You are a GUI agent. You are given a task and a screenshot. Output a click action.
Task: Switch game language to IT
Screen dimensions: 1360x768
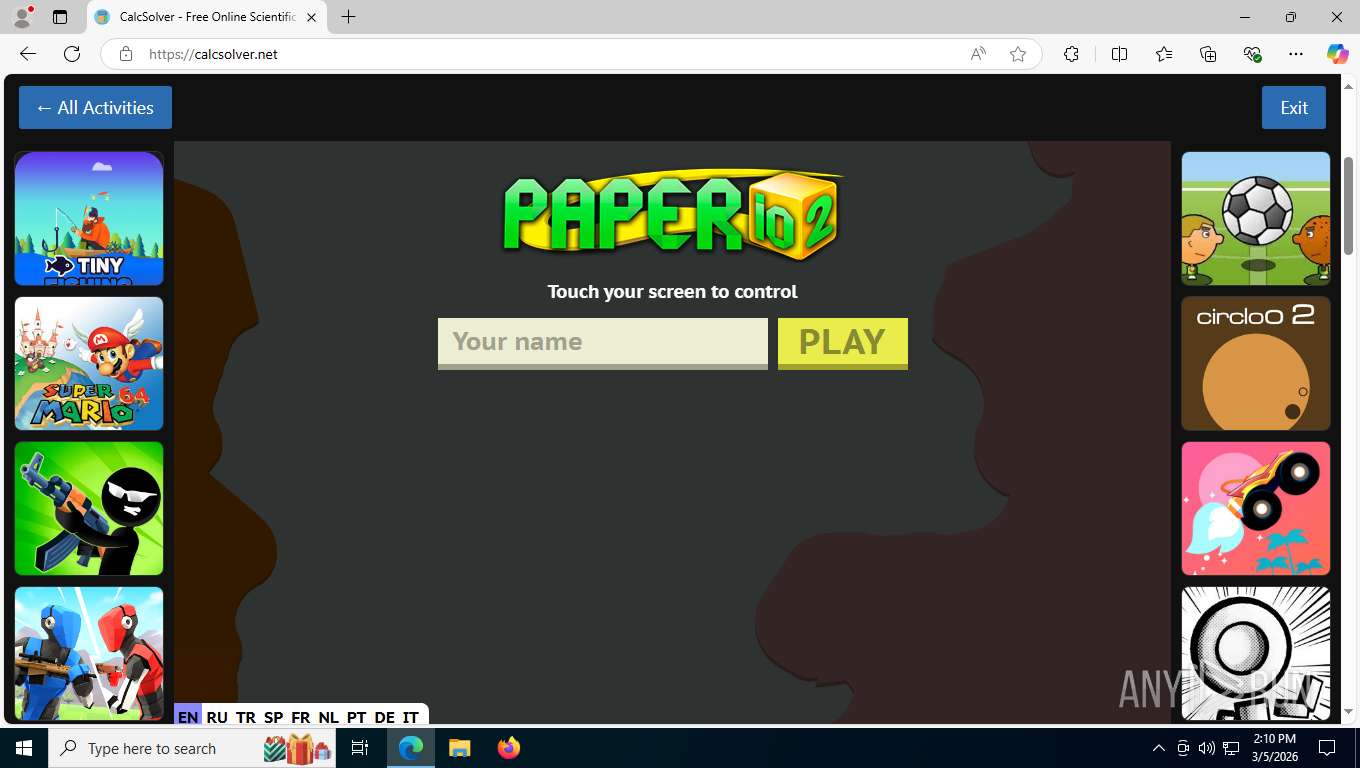410,717
